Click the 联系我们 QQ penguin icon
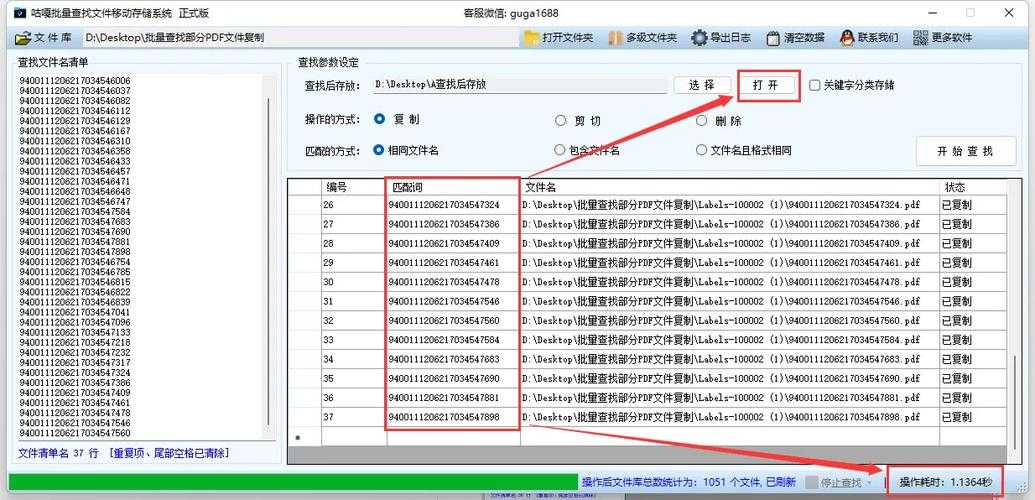The width and height of the screenshot is (1035, 500). click(848, 38)
